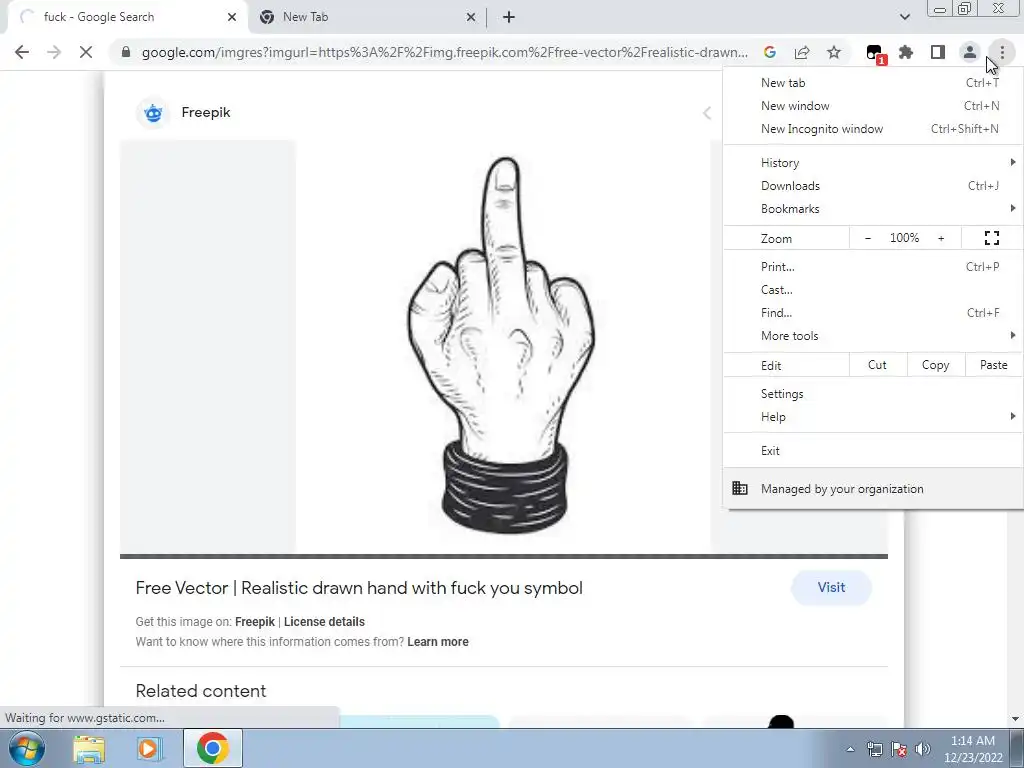Click the Freepik robot logo icon
This screenshot has width=1024, height=768.
153,112
